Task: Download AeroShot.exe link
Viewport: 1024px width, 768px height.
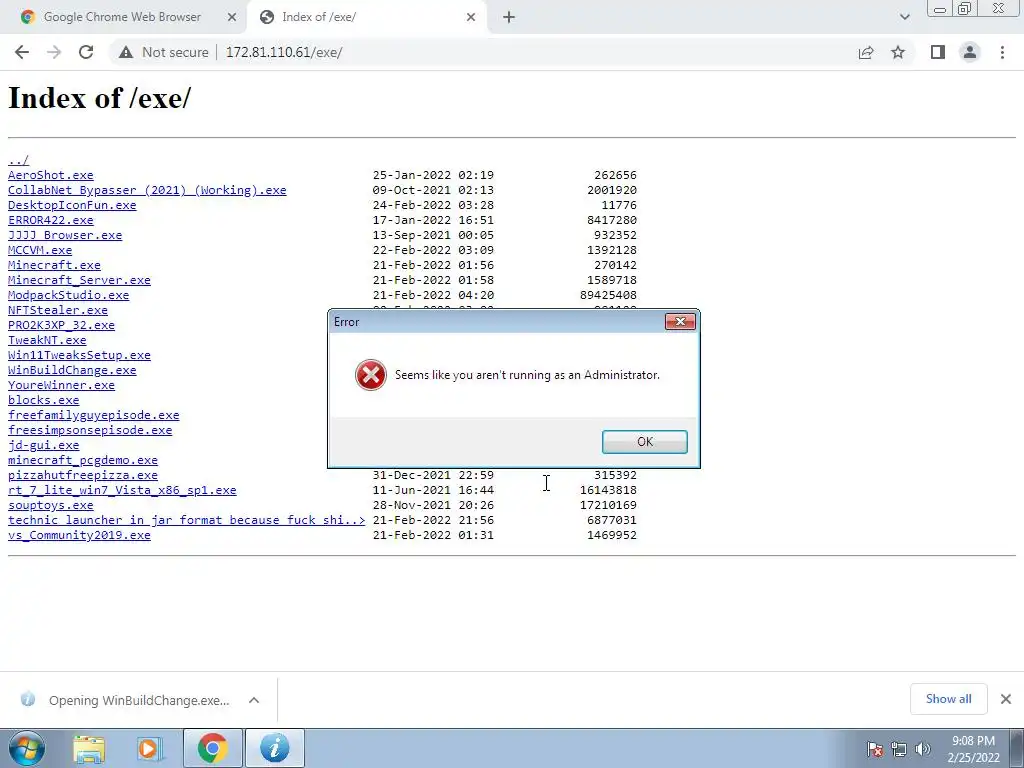Action: tap(50, 175)
